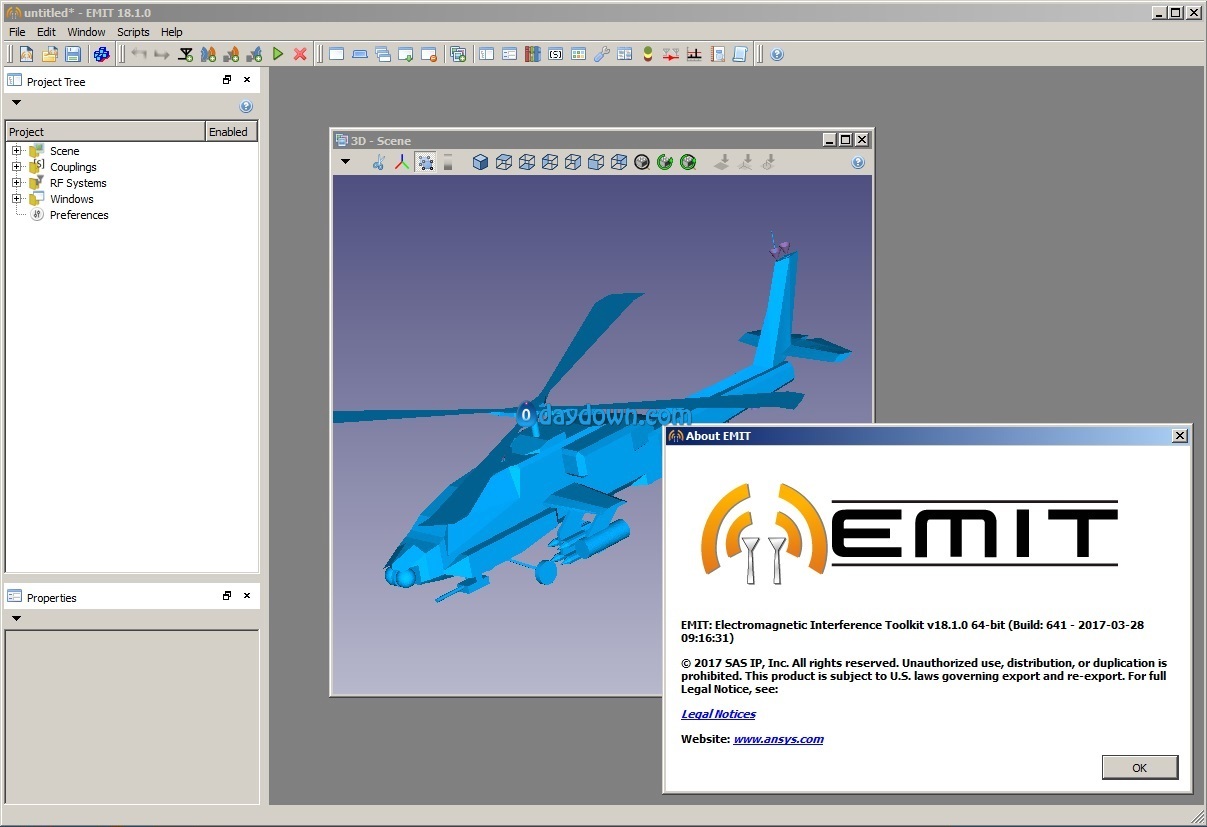The image size is (1207, 827).
Task: Click the red X delete icon
Action: (x=300, y=54)
